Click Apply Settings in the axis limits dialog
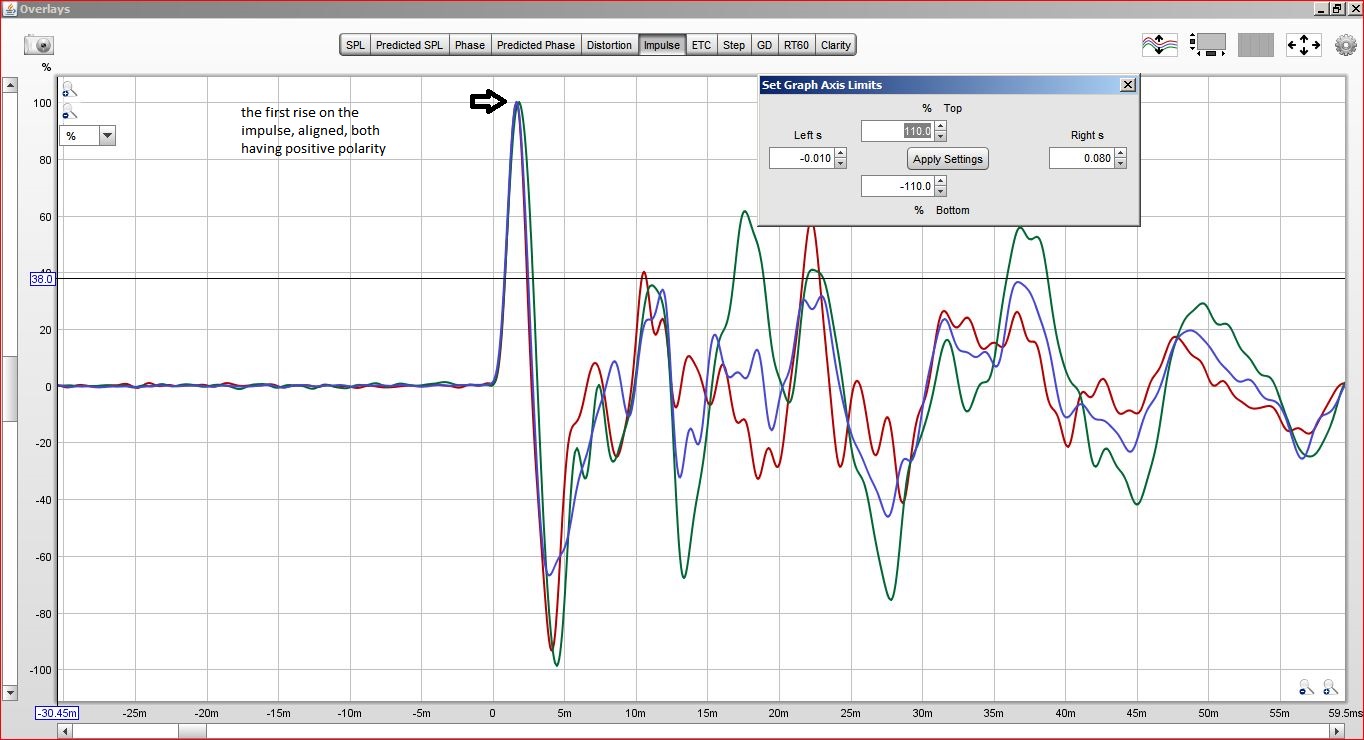The width and height of the screenshot is (1364, 740). point(948,159)
